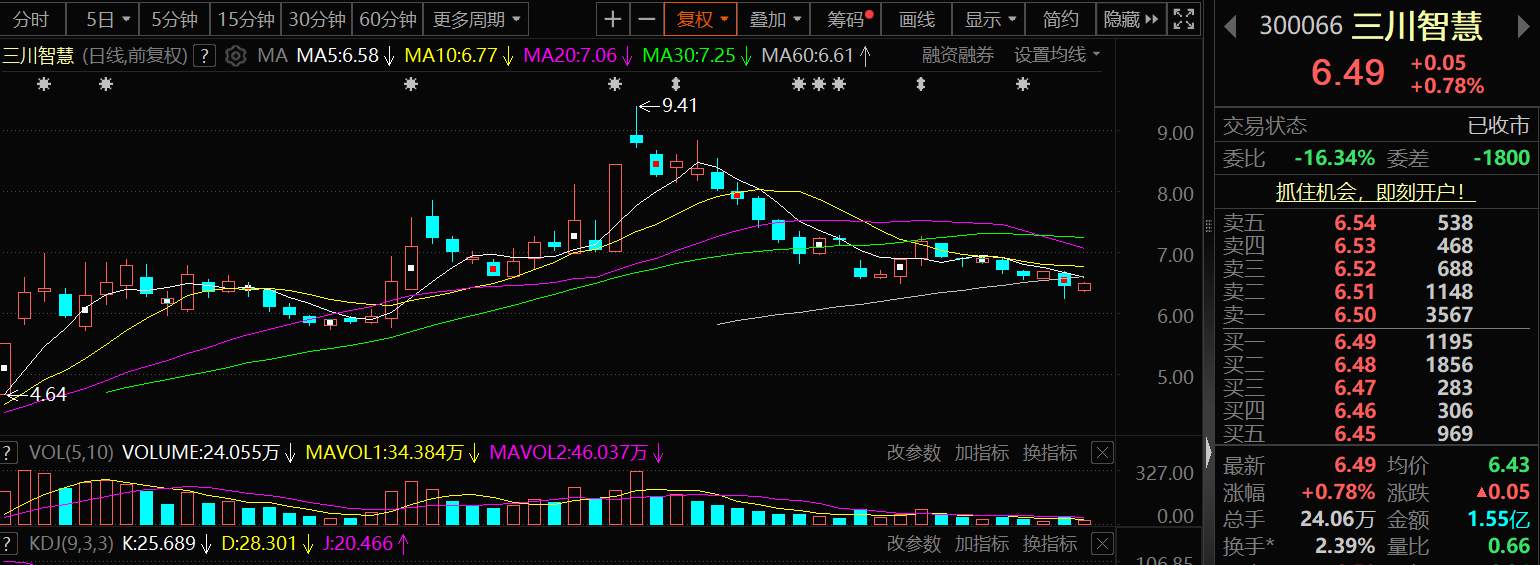Zoom out the chart with minus button
The image size is (1540, 565).
[647, 19]
